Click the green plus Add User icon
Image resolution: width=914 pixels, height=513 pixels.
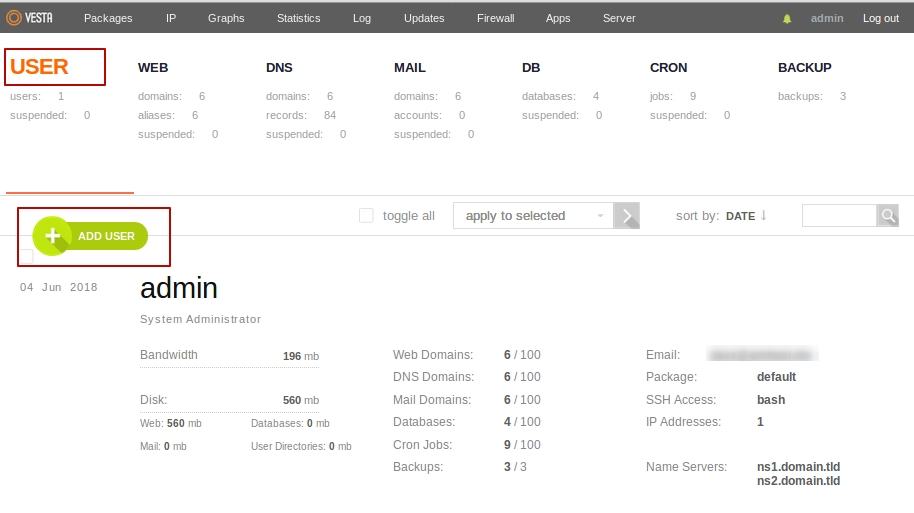click(x=52, y=236)
